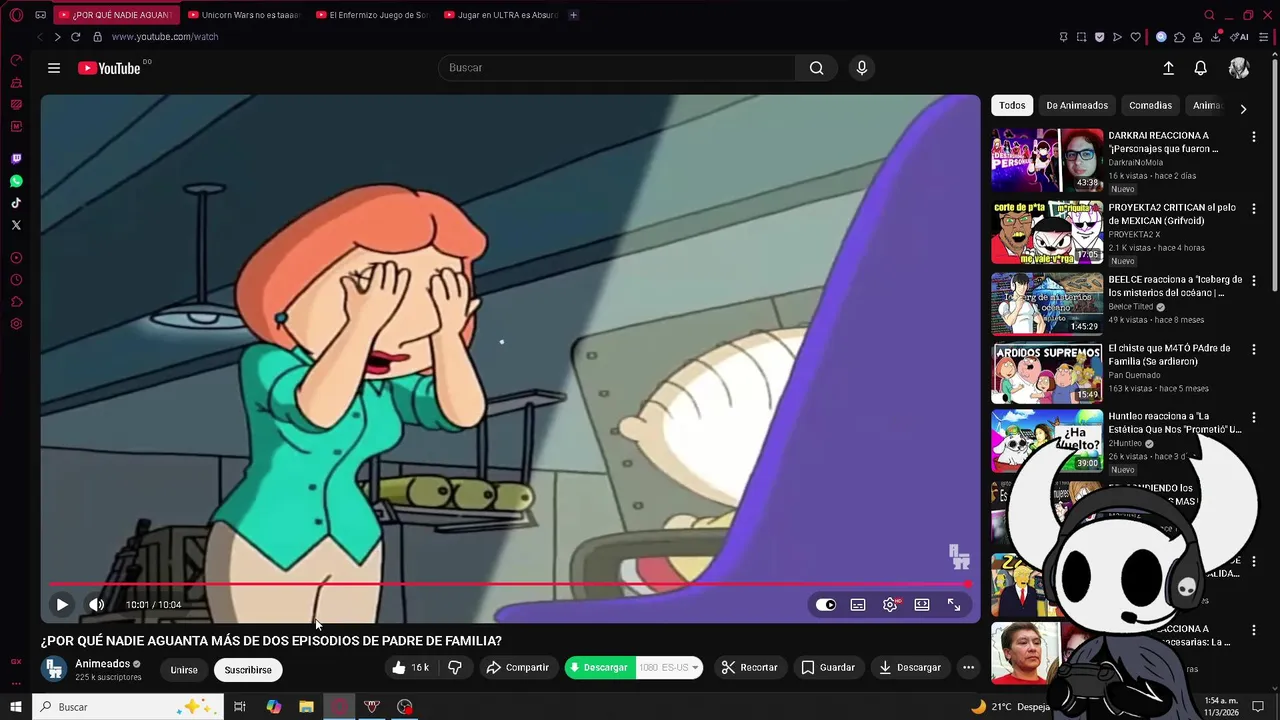The image size is (1280, 720).
Task: Open more actions ellipsis under video
Action: click(968, 668)
